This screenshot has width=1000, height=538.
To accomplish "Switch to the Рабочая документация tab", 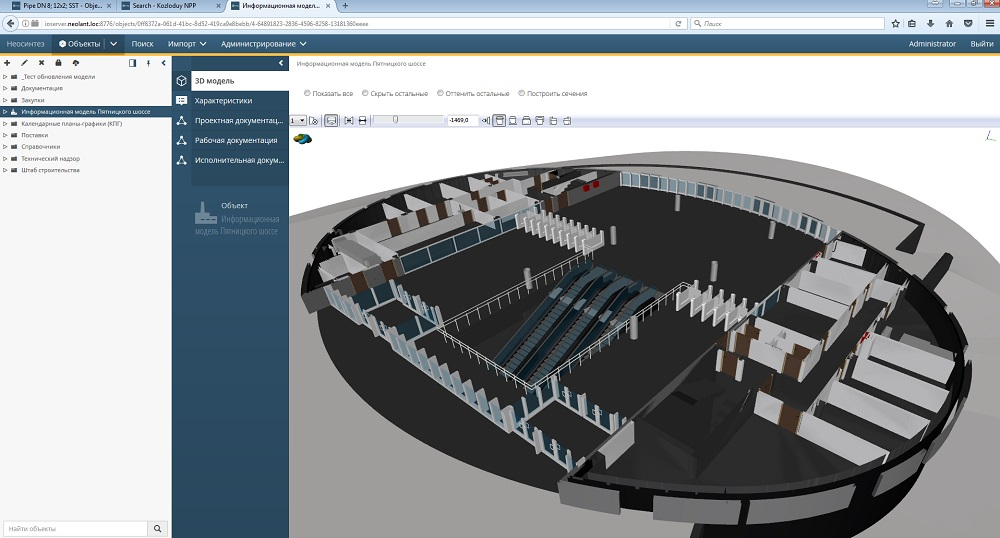I will coord(240,140).
